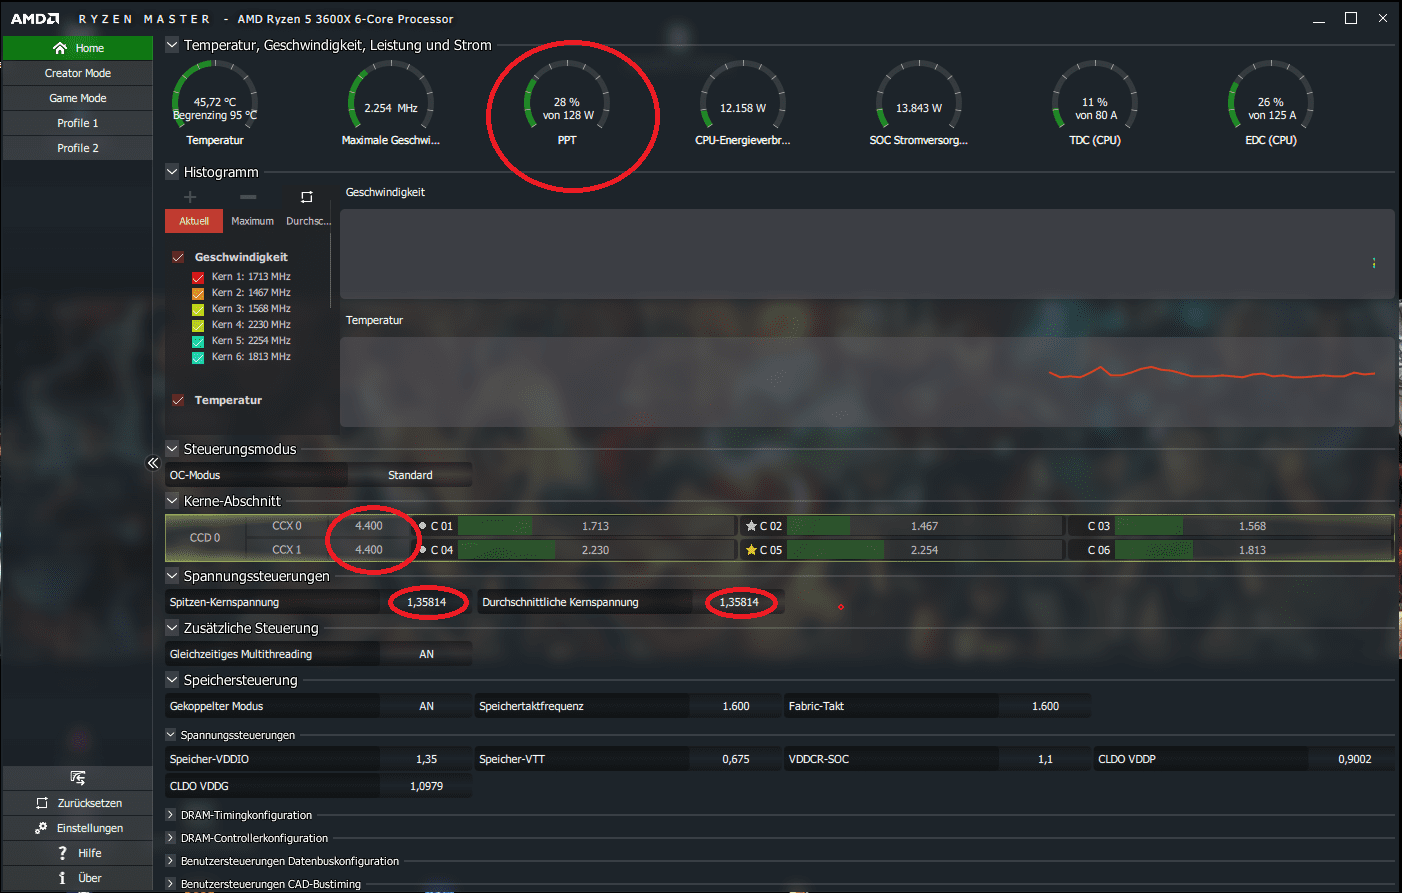The height and width of the screenshot is (893, 1402).
Task: Click the Über info icon
Action: [62, 878]
